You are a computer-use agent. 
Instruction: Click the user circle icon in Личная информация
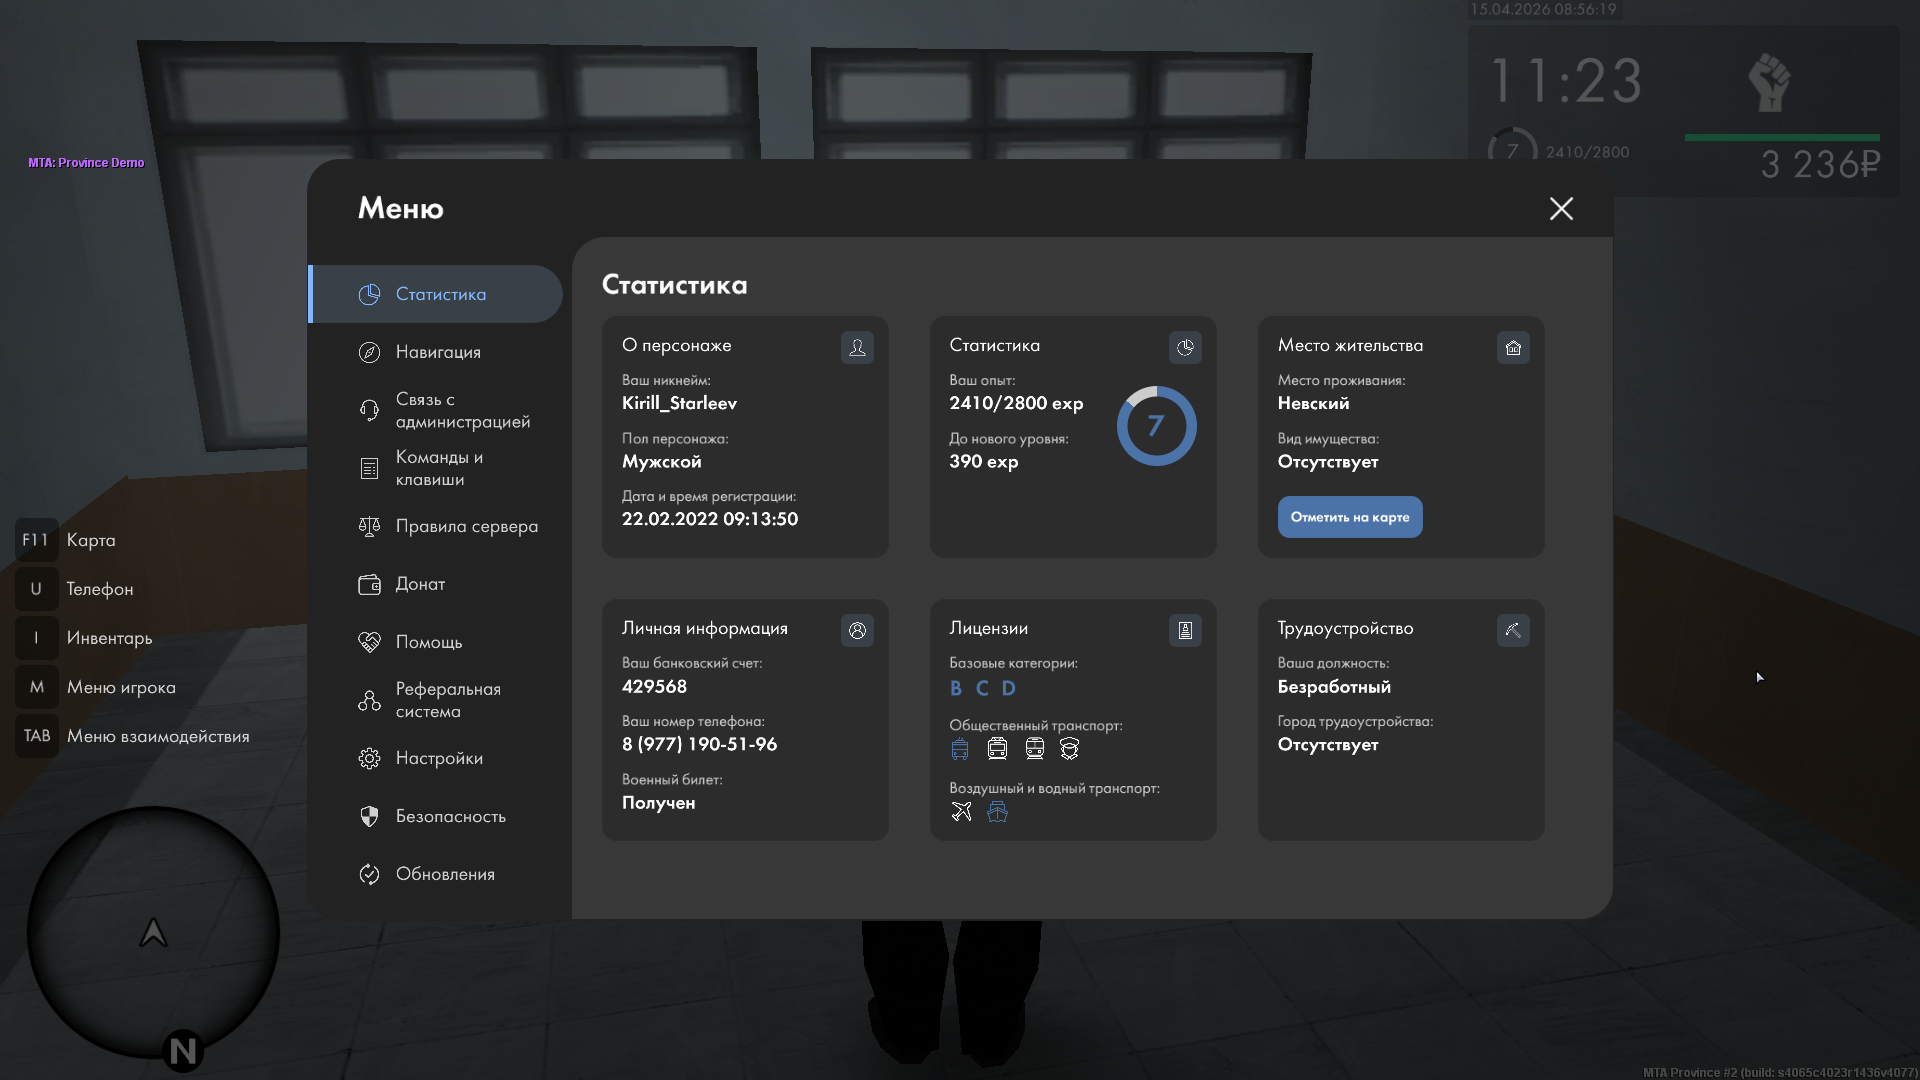pyautogui.click(x=857, y=630)
